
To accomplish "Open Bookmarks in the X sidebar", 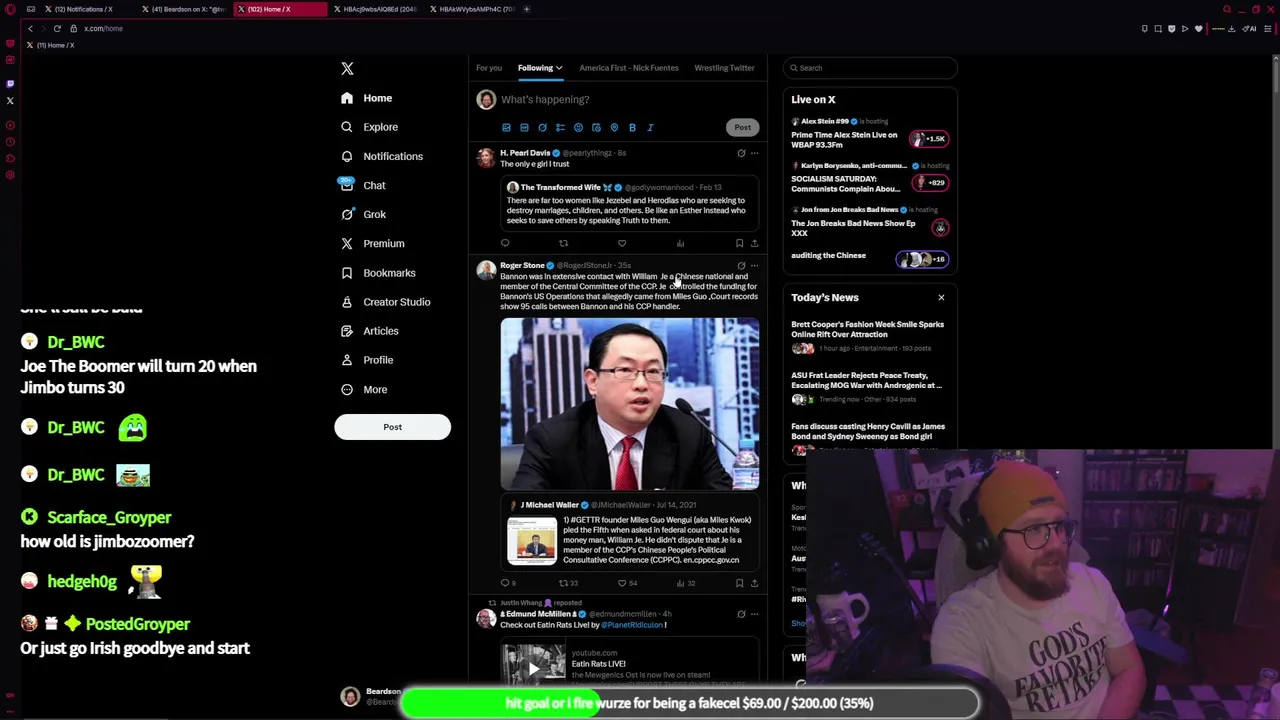I will click(x=377, y=272).
